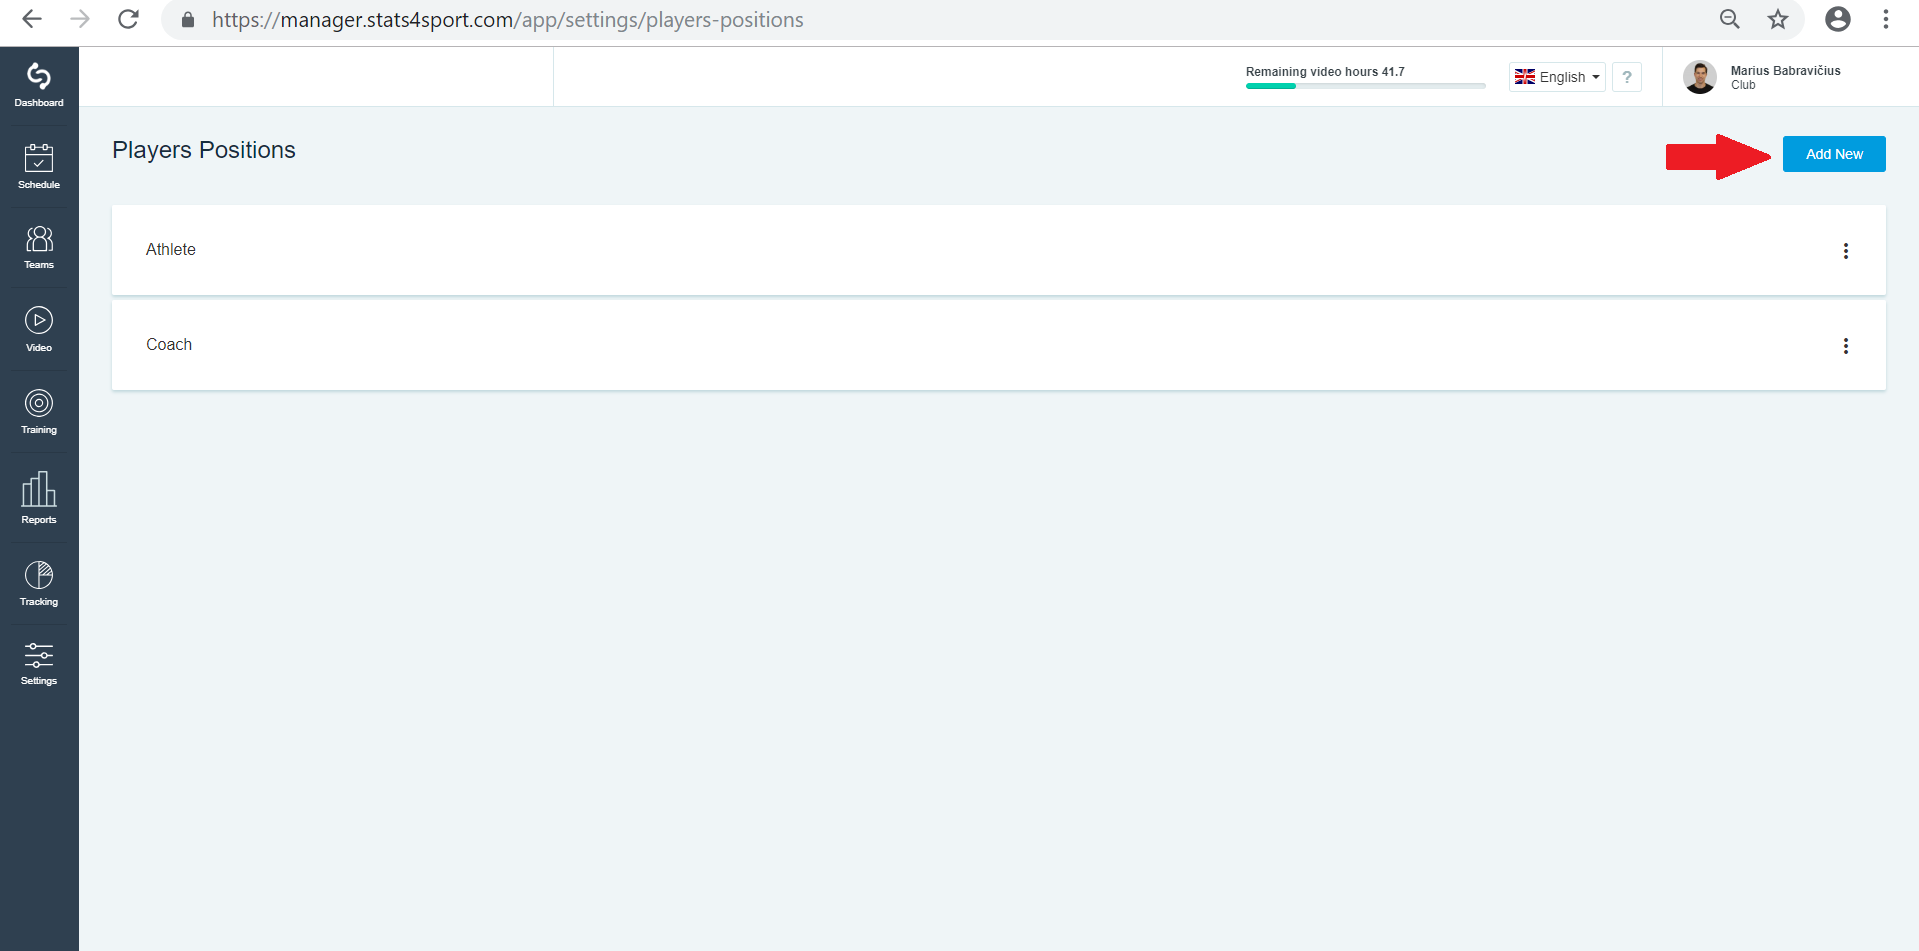Open Marius Babravičius profile menu
Screen dimensions: 1919x951
[1763, 77]
